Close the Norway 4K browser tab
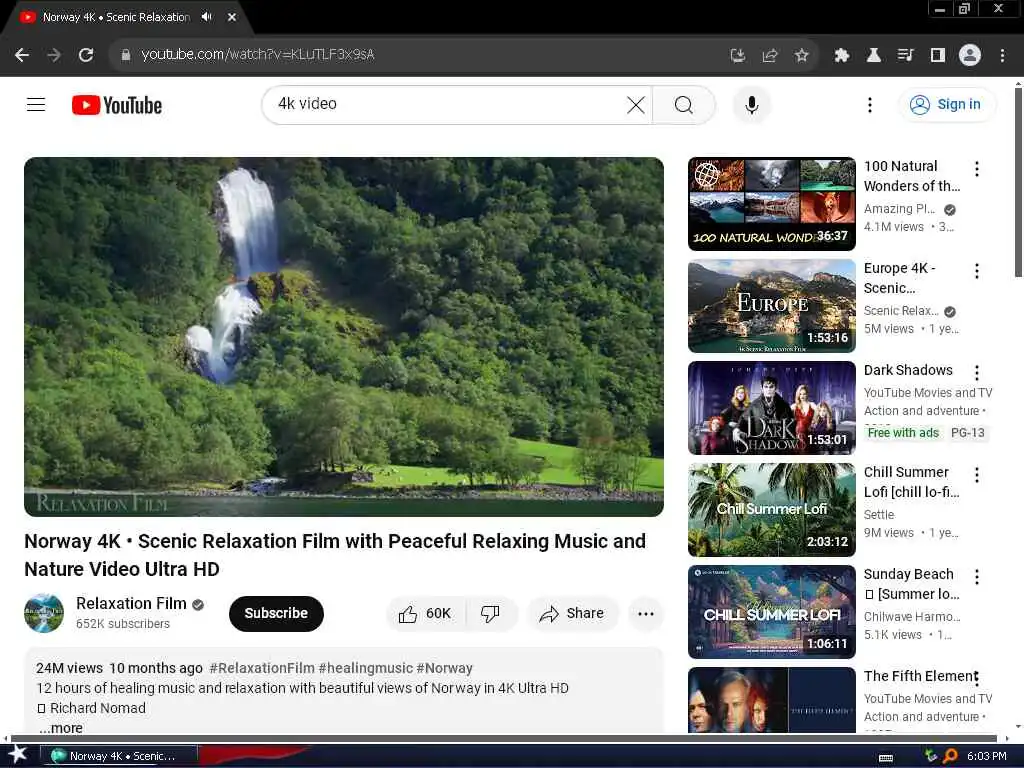The width and height of the screenshot is (1024, 768). (232, 17)
